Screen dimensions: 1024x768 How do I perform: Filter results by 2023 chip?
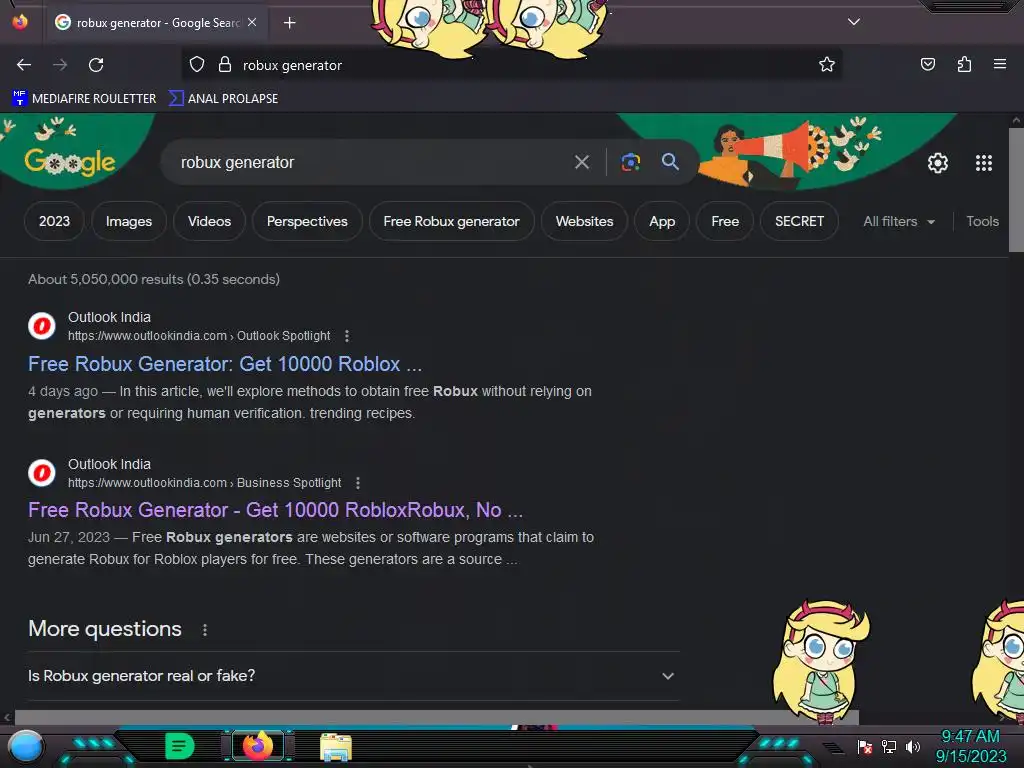click(54, 221)
